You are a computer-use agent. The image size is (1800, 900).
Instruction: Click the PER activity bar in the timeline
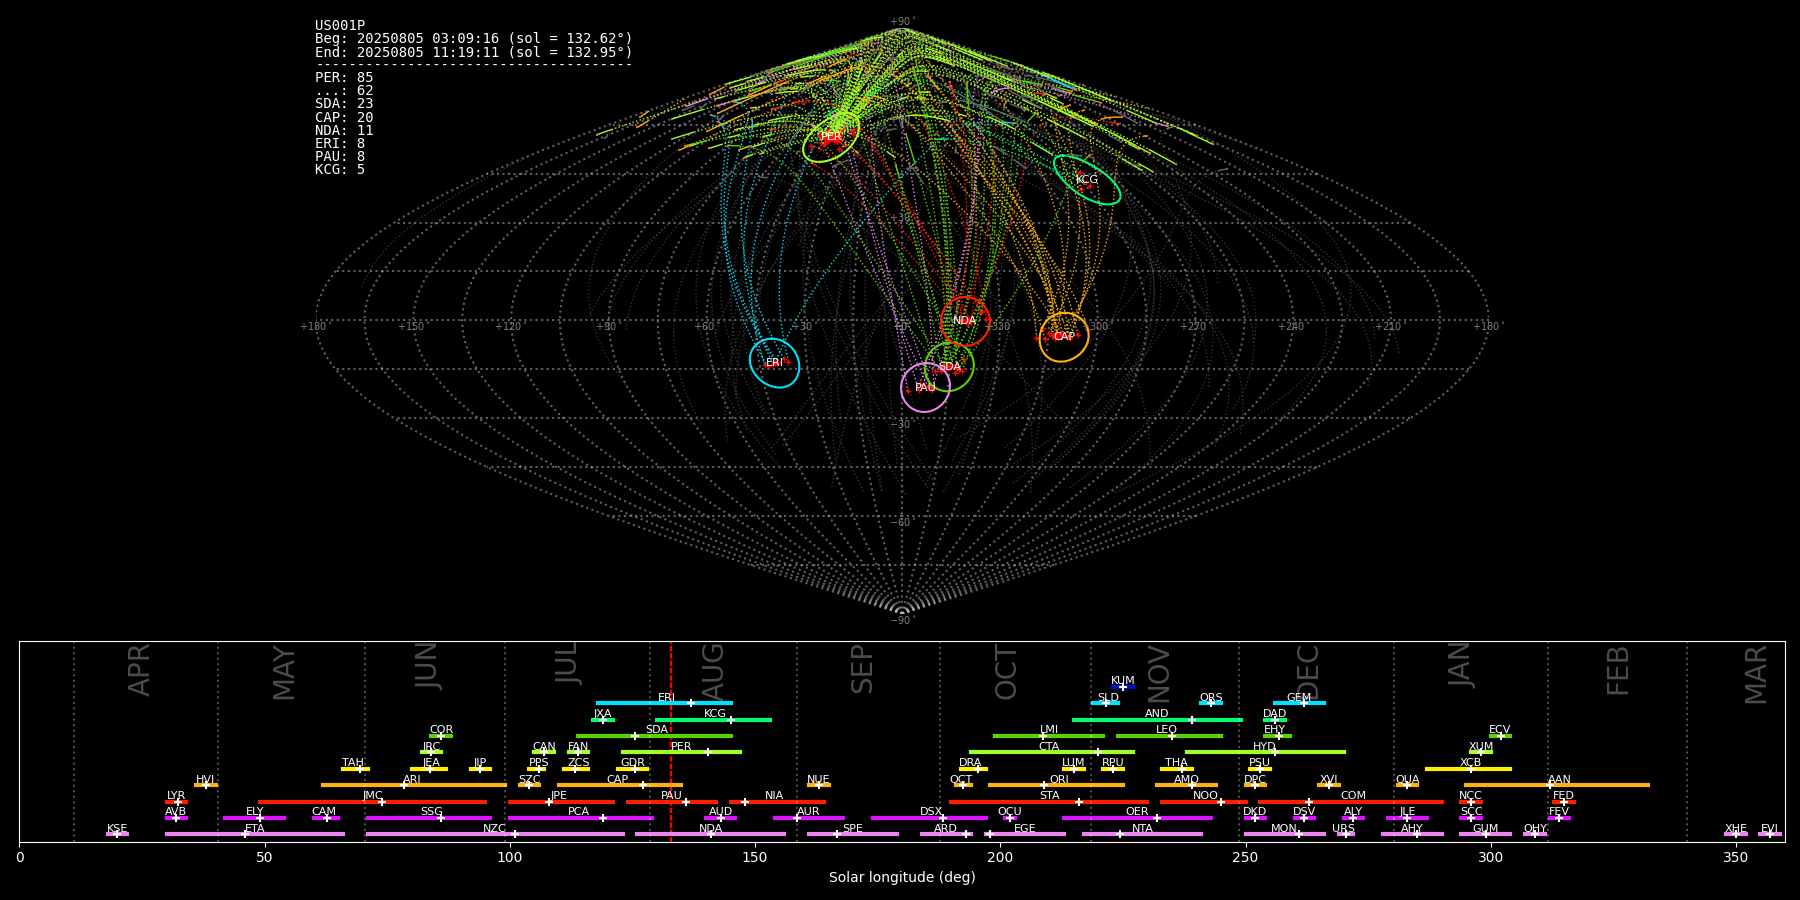pyautogui.click(x=681, y=752)
